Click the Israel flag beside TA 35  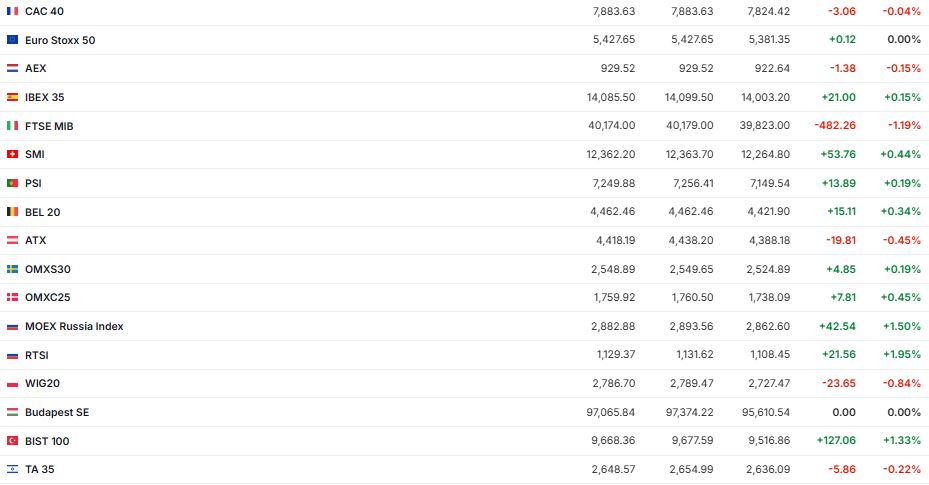(x=12, y=469)
